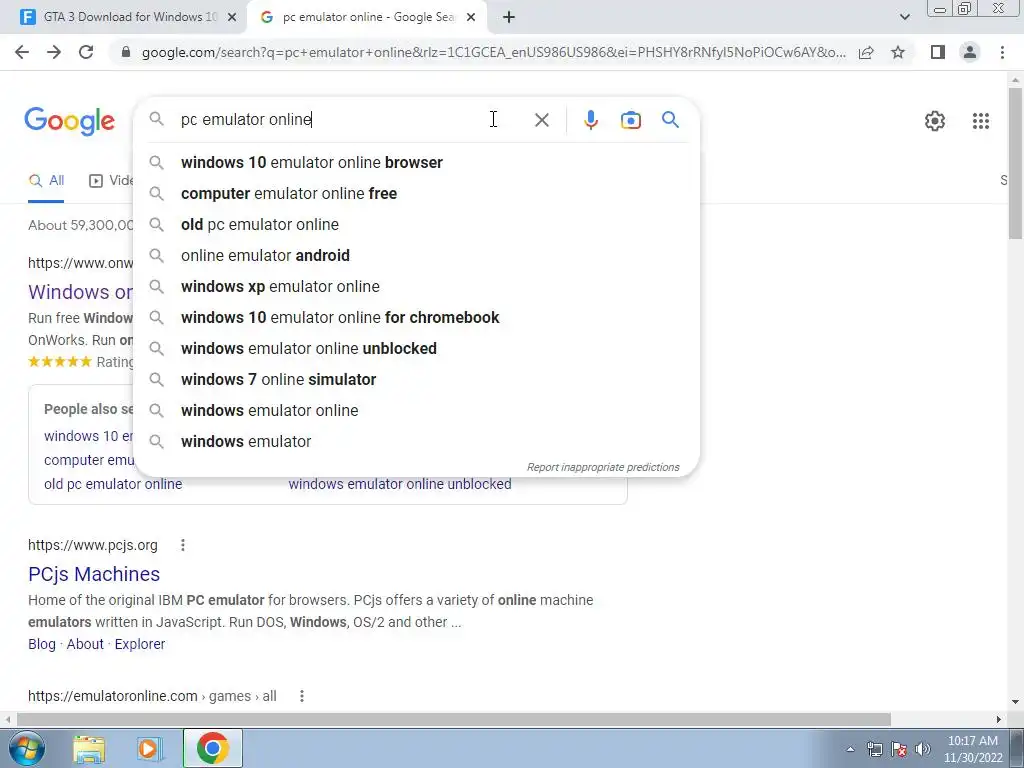The height and width of the screenshot is (768, 1024).
Task: Switch to the Videos results tab
Action: tap(111, 181)
